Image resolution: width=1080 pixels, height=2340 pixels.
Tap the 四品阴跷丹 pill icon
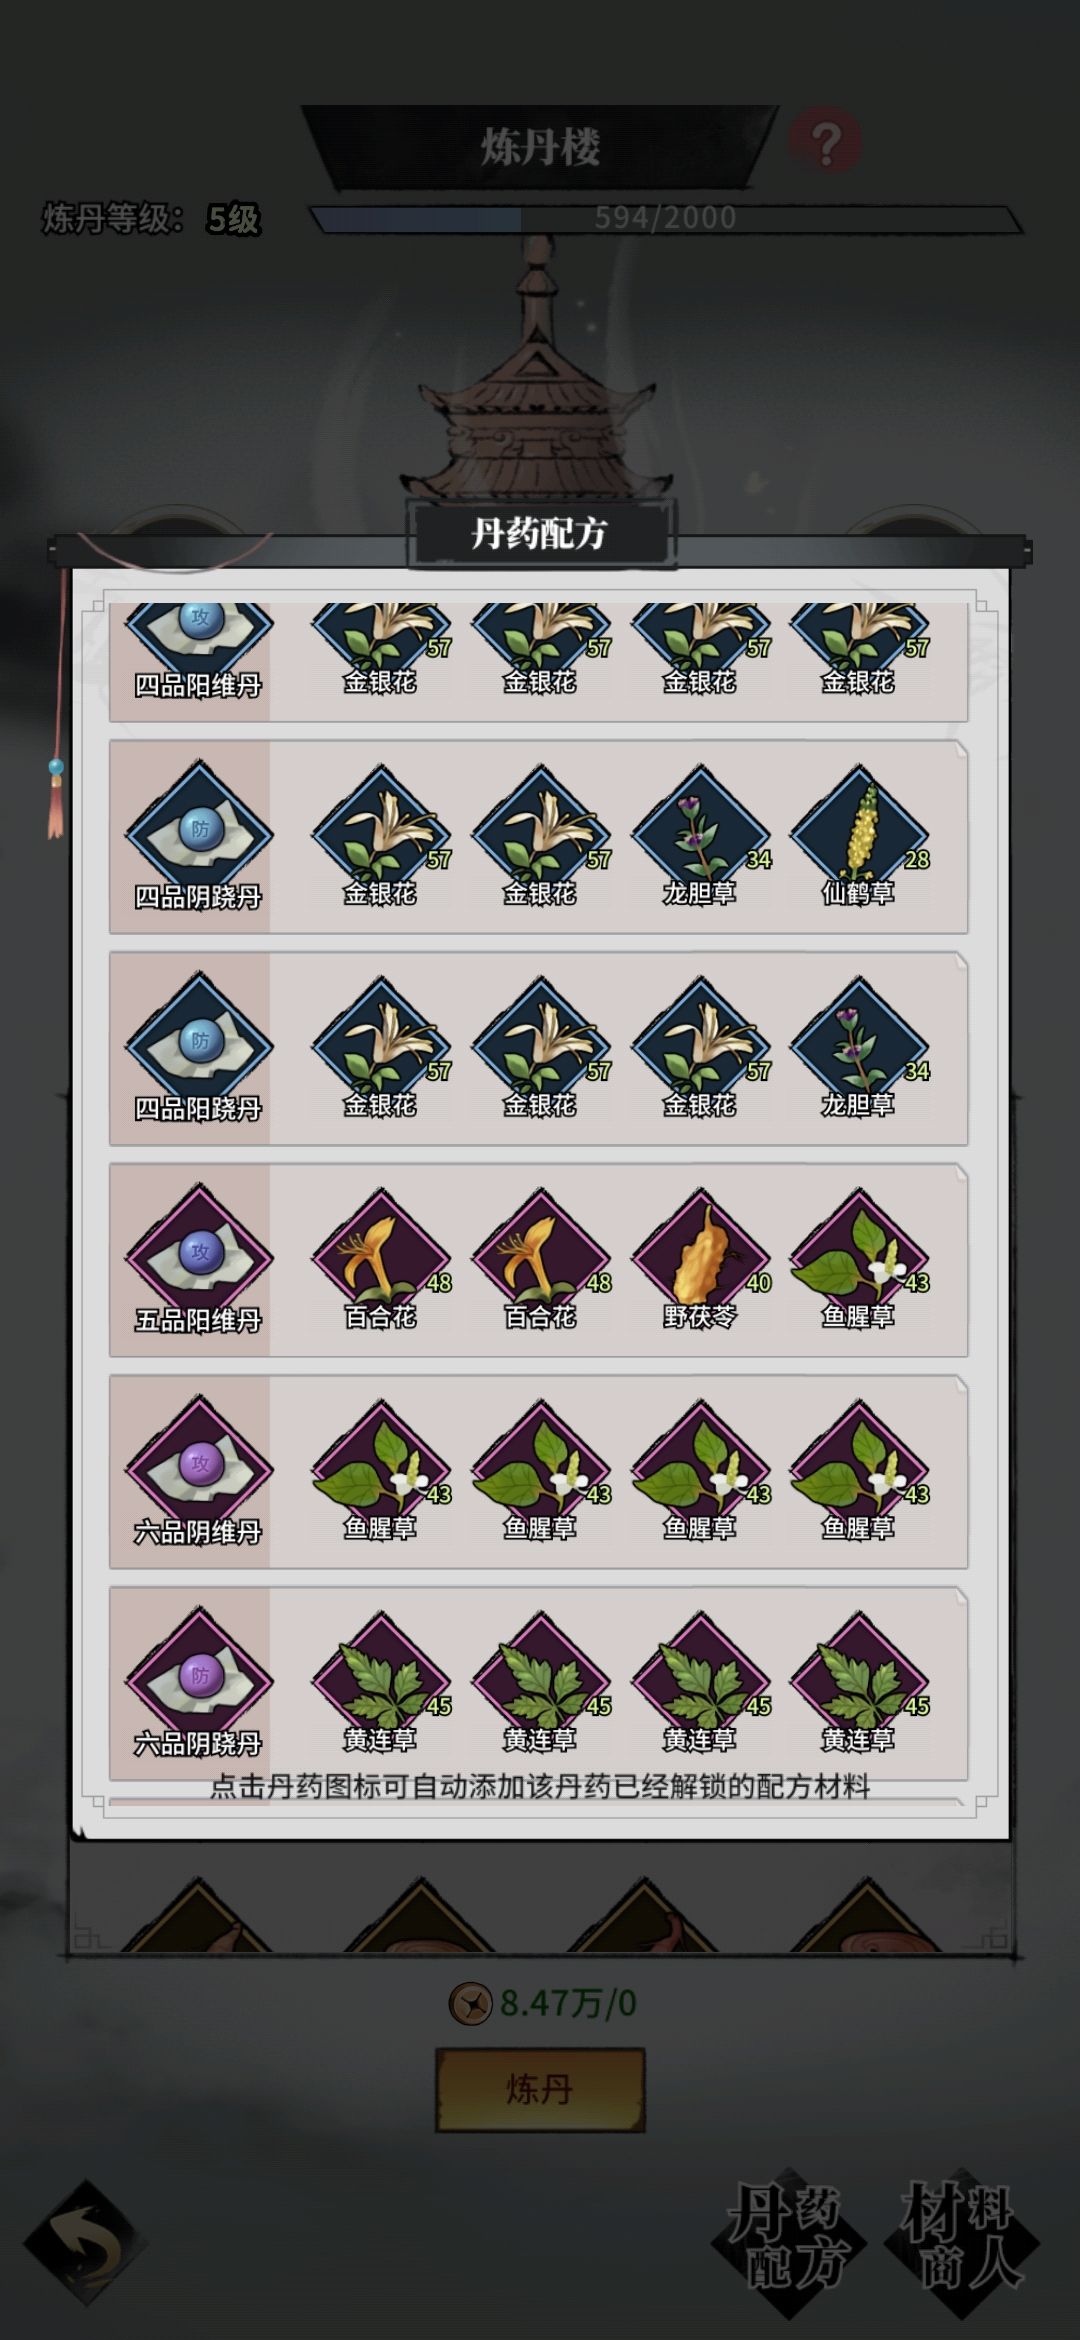199,838
